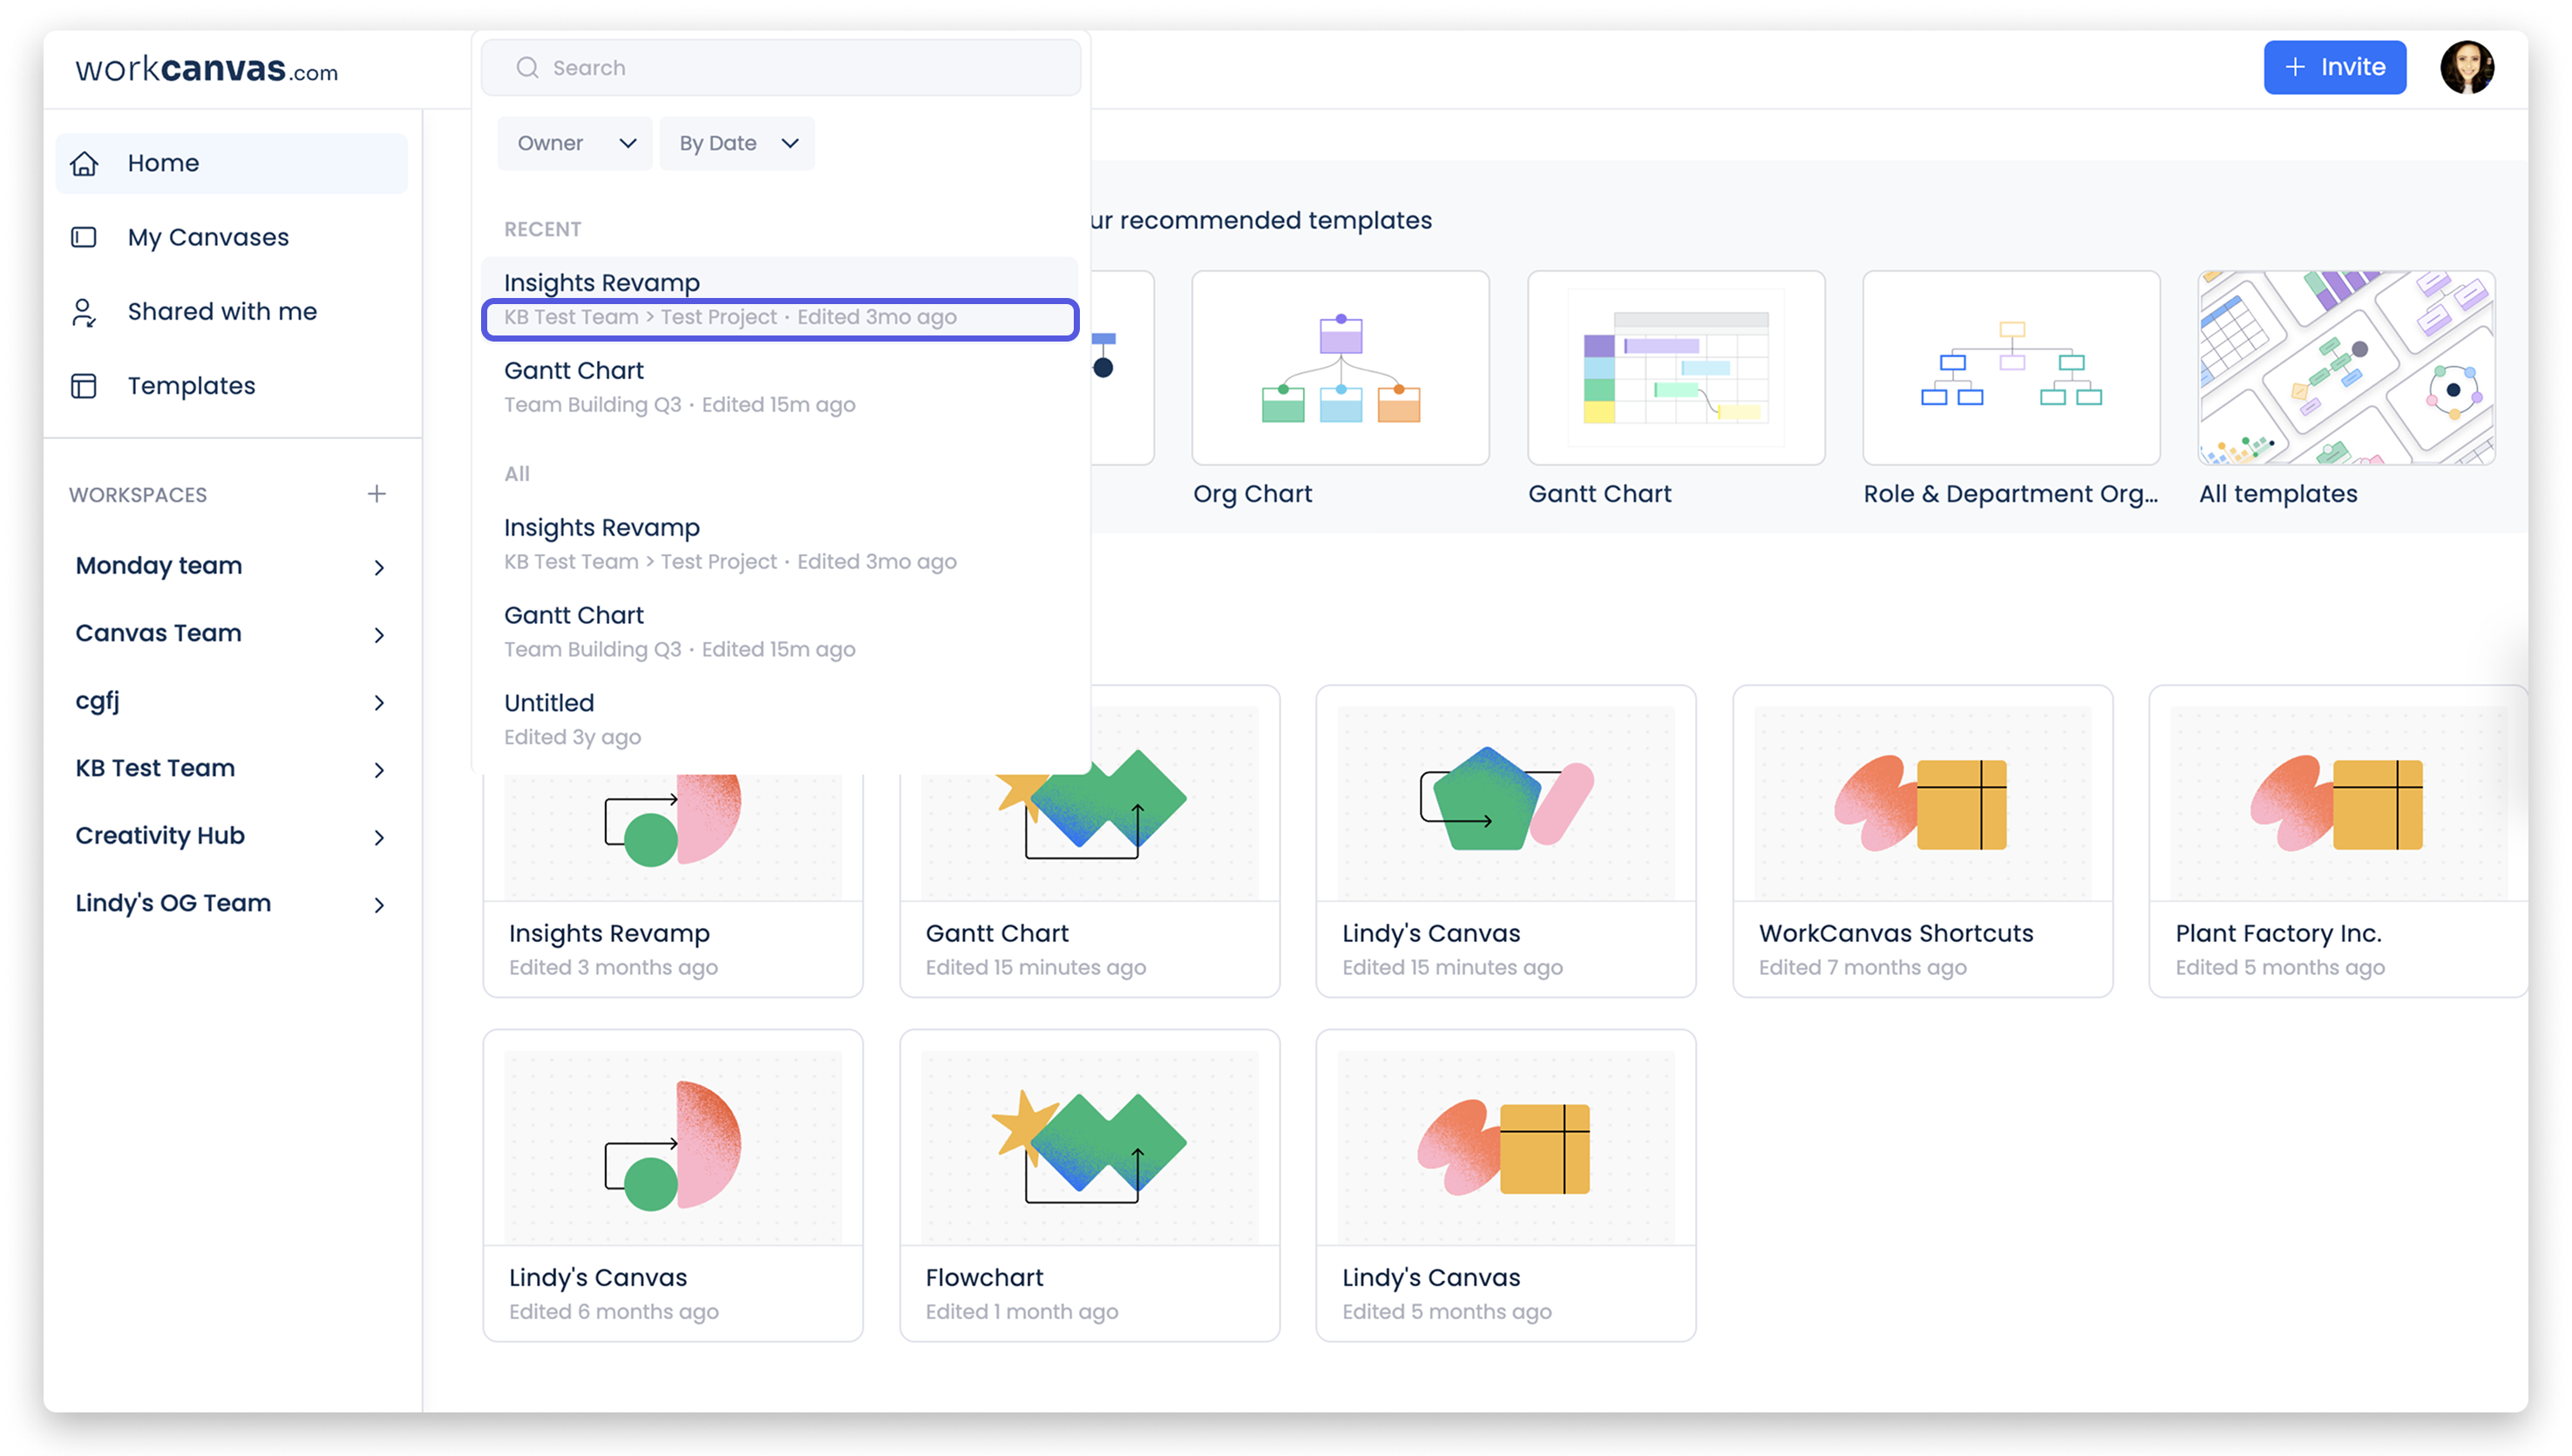Screen dimensions: 2572x1456
Task: Click Lindy's OG Team workspace name
Action: pos(173,903)
